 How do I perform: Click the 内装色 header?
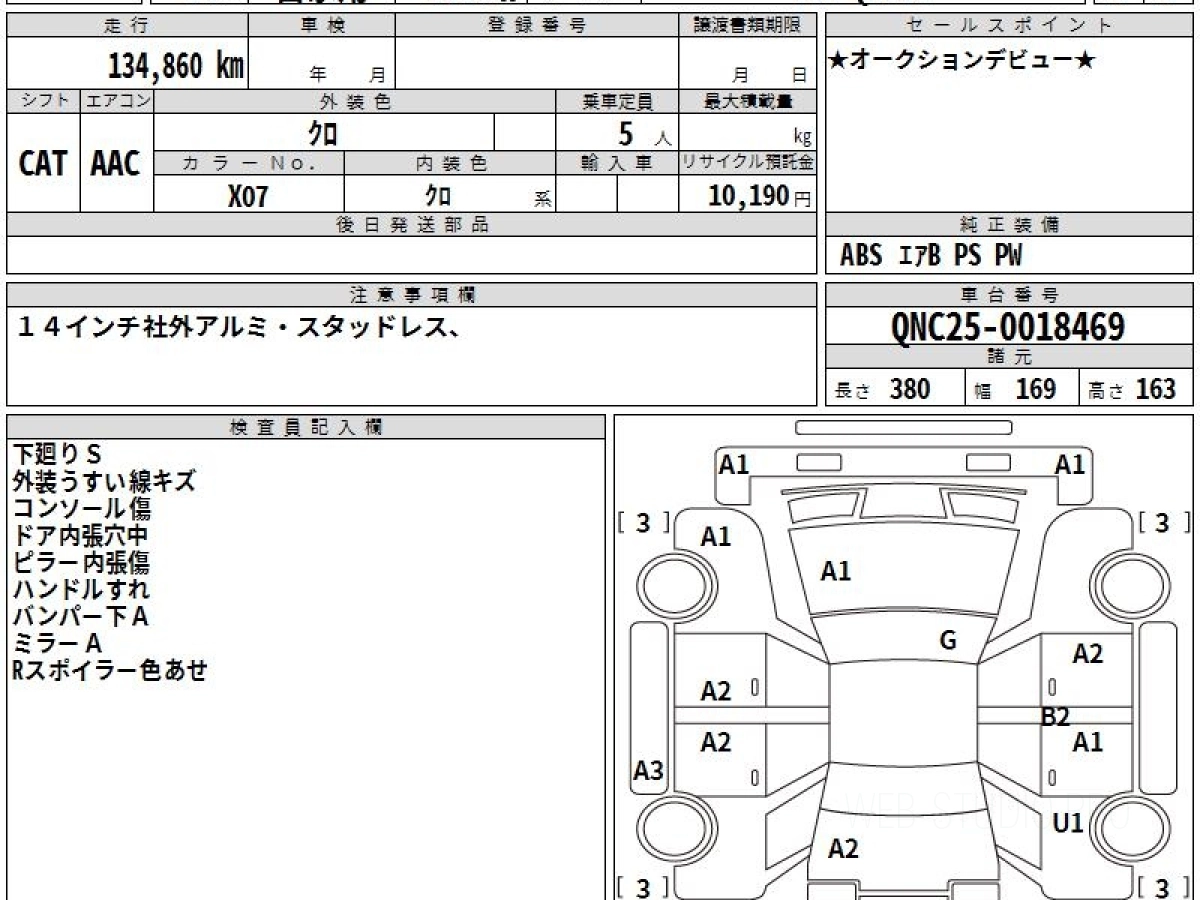(450, 163)
